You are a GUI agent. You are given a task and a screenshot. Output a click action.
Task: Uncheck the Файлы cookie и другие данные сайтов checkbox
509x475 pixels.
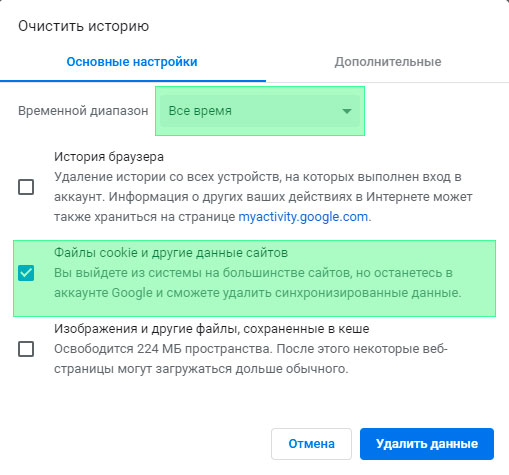(x=26, y=273)
